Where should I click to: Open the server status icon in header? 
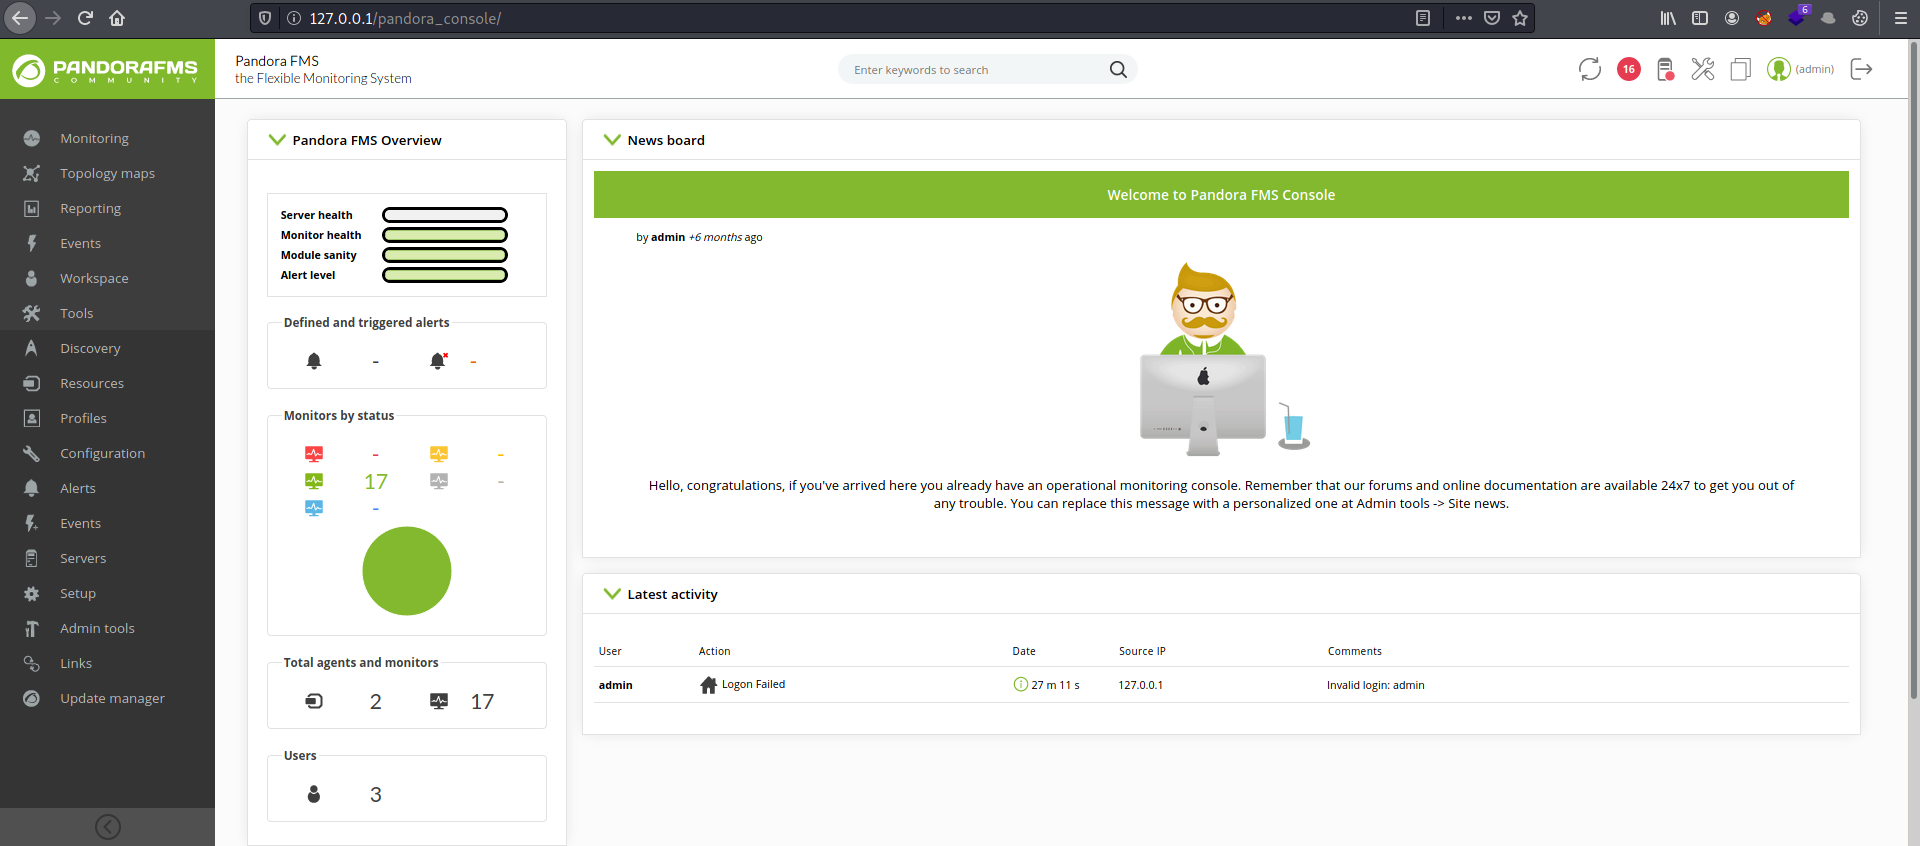[x=1665, y=69]
